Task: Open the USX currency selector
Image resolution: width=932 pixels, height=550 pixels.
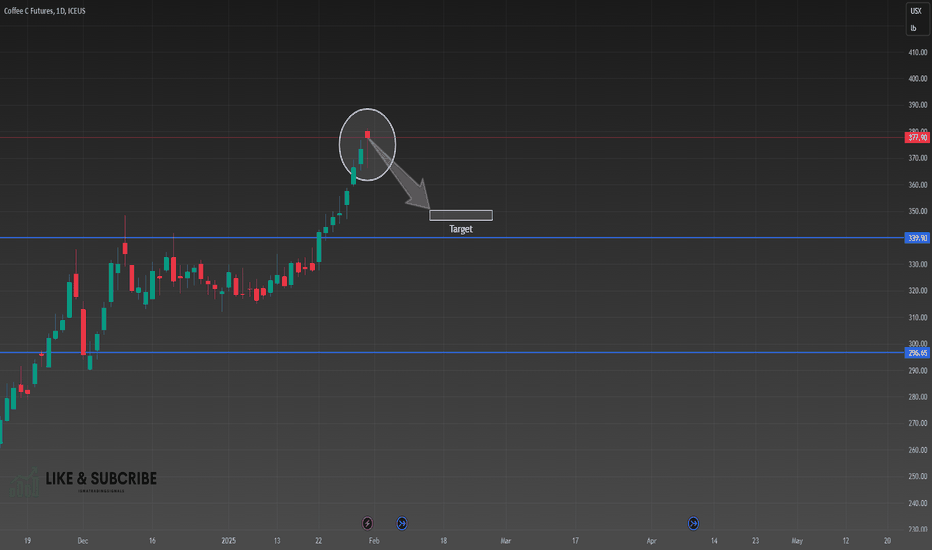Action: point(916,11)
